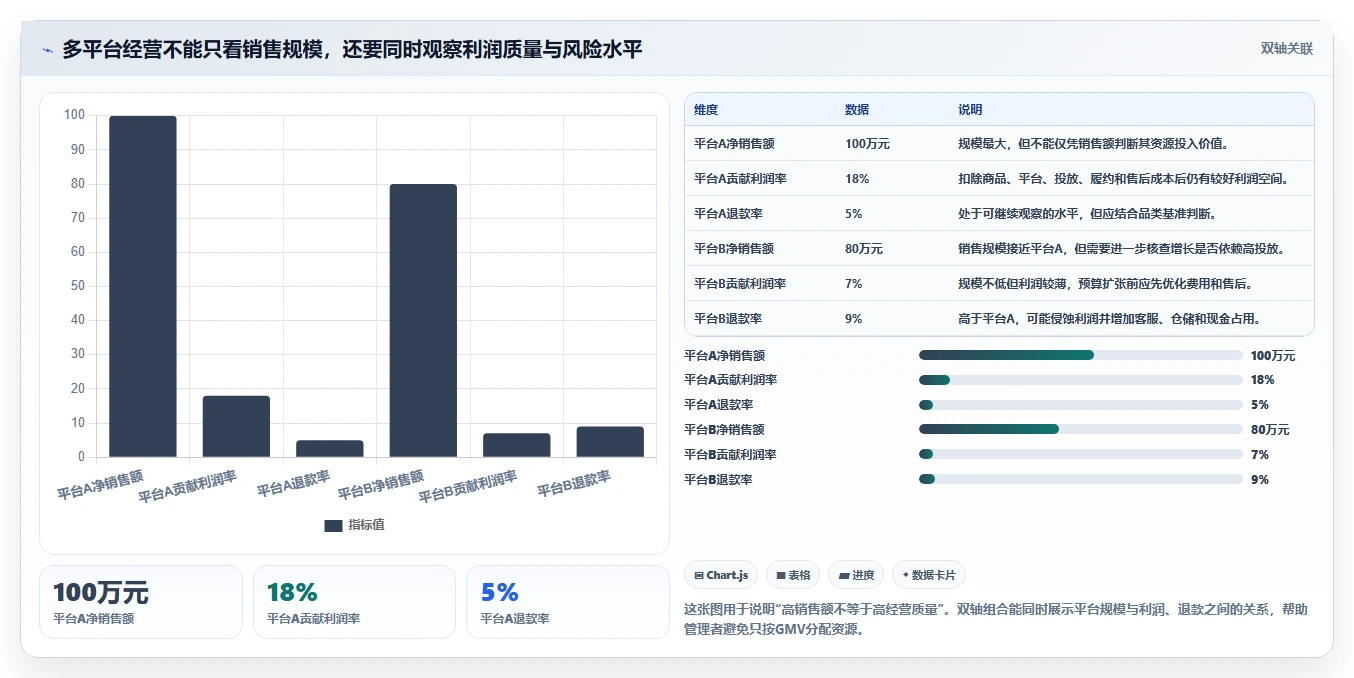Click the 数据 column header
This screenshot has height=678, width=1354.
tap(857, 110)
